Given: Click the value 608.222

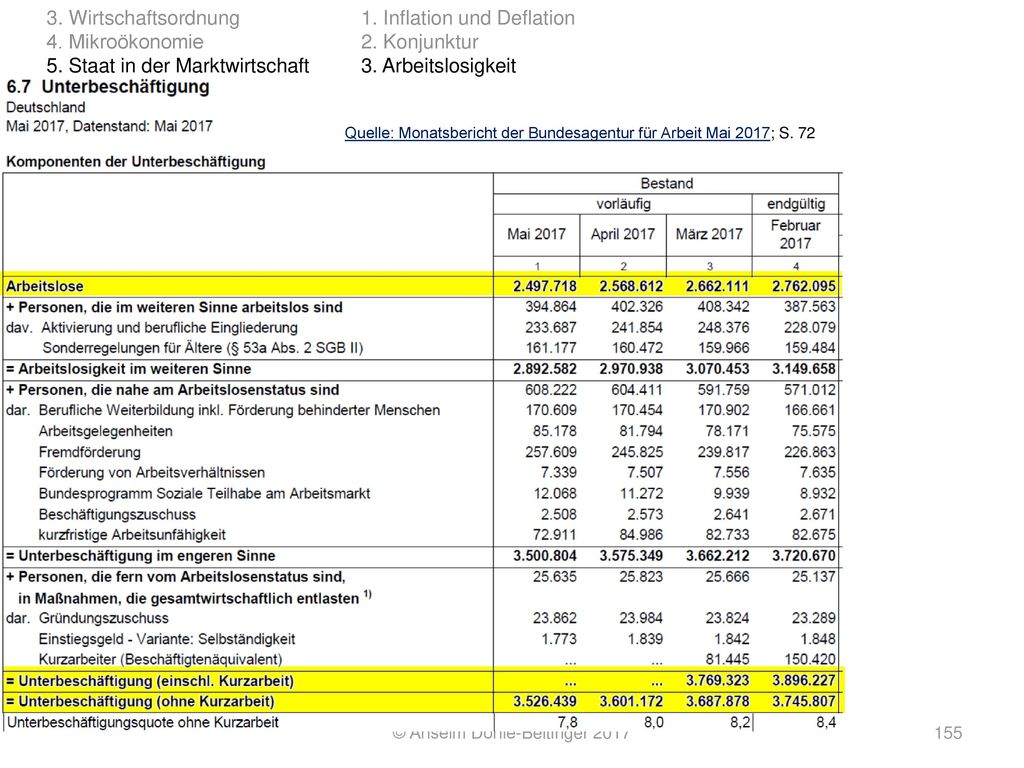Looking at the screenshot, I should 551,390.
